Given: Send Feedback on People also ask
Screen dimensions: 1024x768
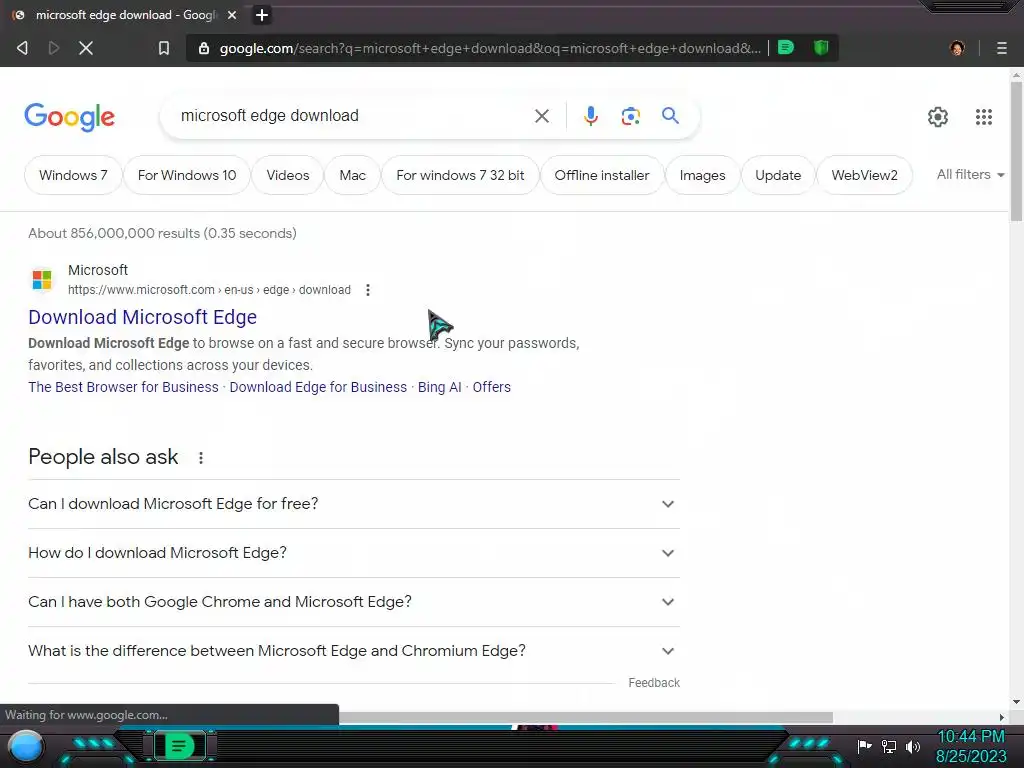Looking at the screenshot, I should tap(654, 683).
